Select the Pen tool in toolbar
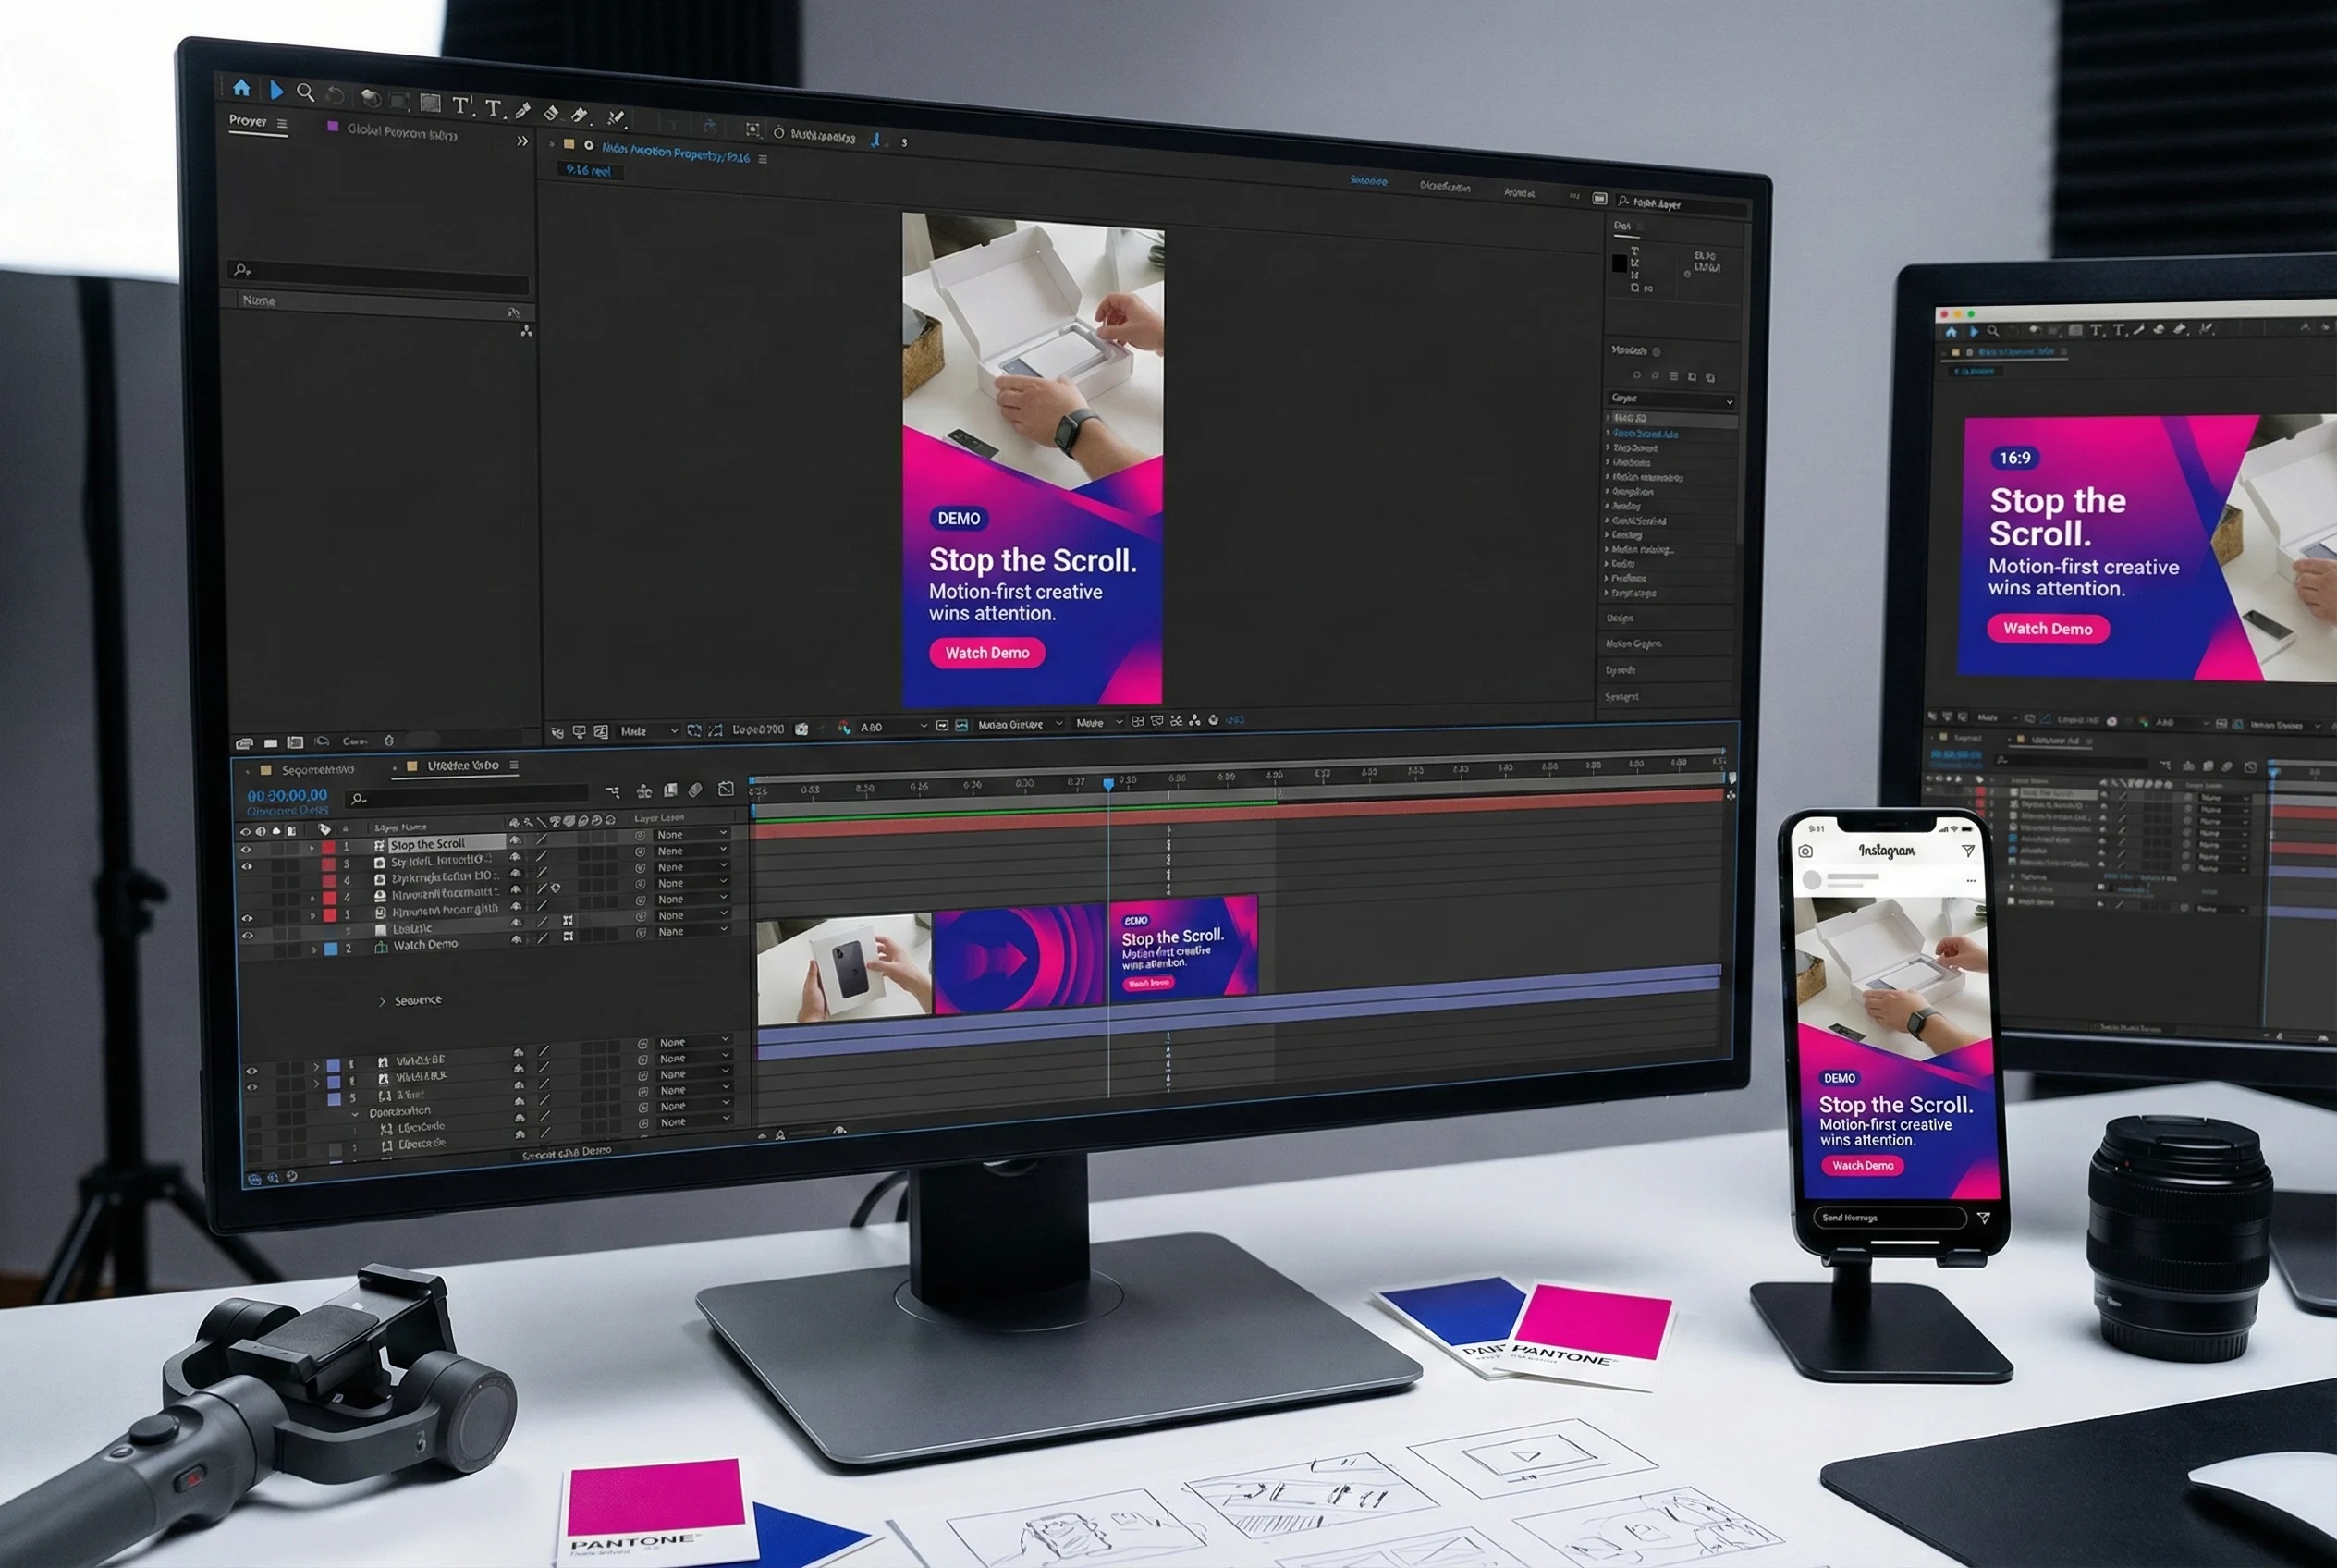Screen dimensions: 2337x1568 pyautogui.click(x=523, y=110)
